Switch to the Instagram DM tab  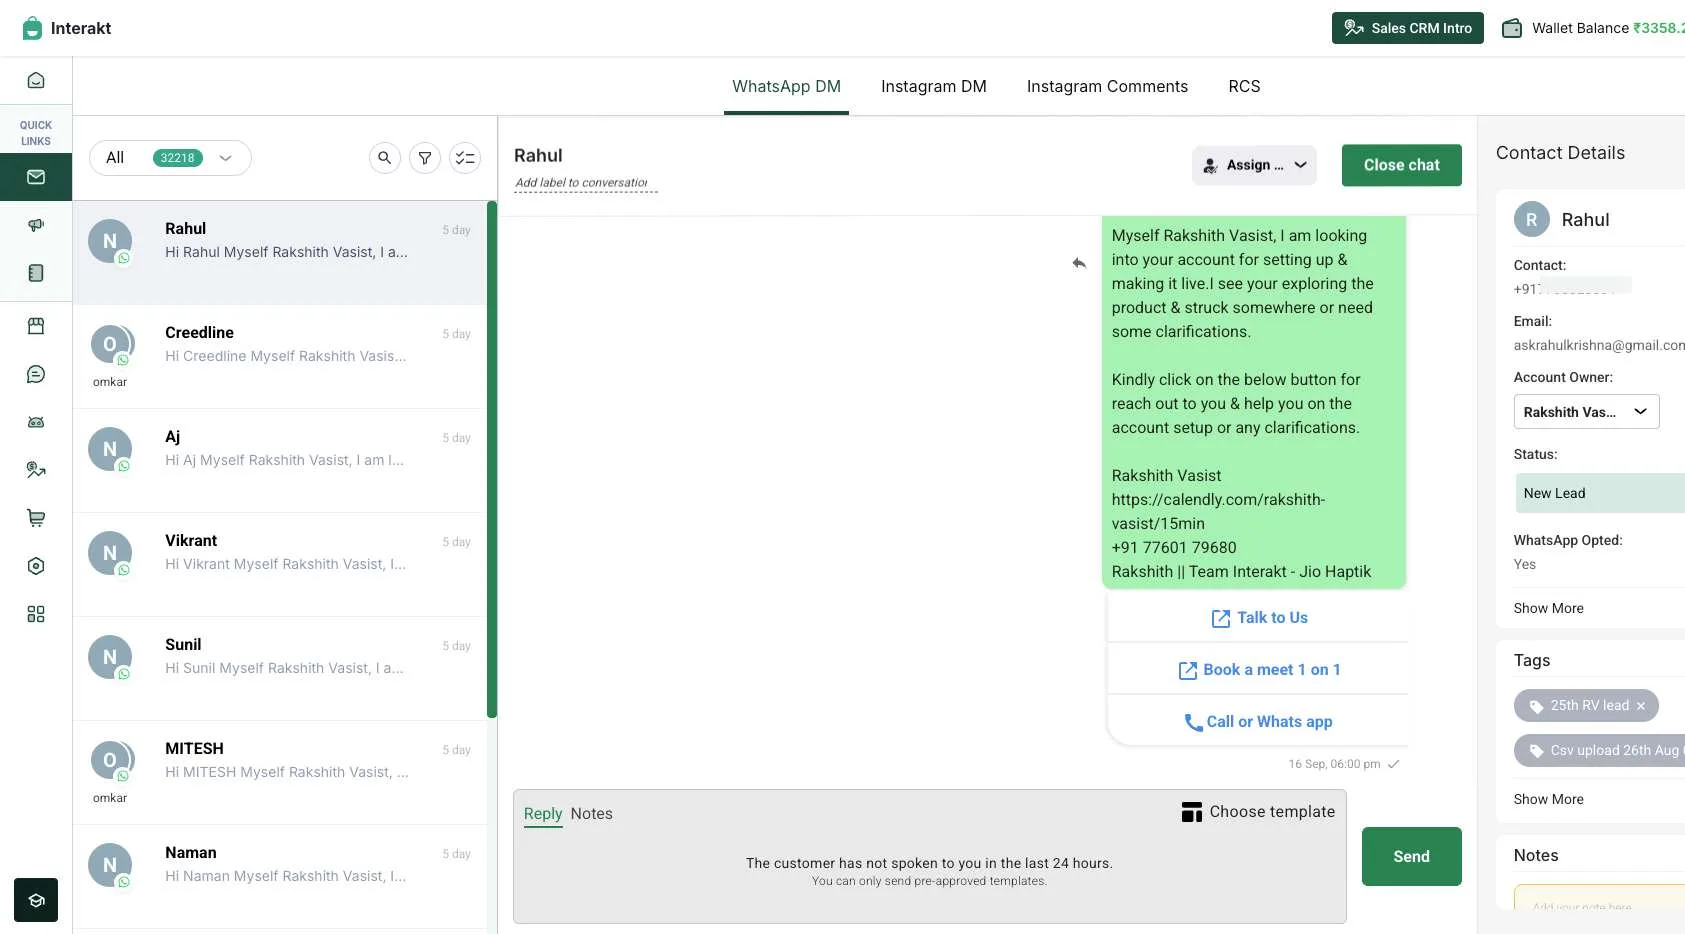point(933,86)
